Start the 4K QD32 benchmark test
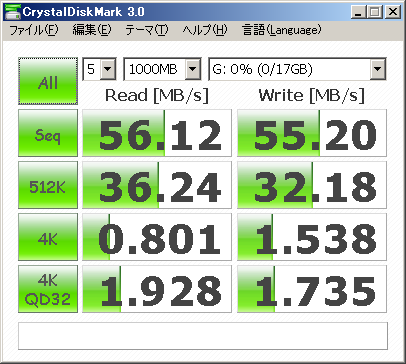This screenshot has width=406, height=364. tap(48, 289)
